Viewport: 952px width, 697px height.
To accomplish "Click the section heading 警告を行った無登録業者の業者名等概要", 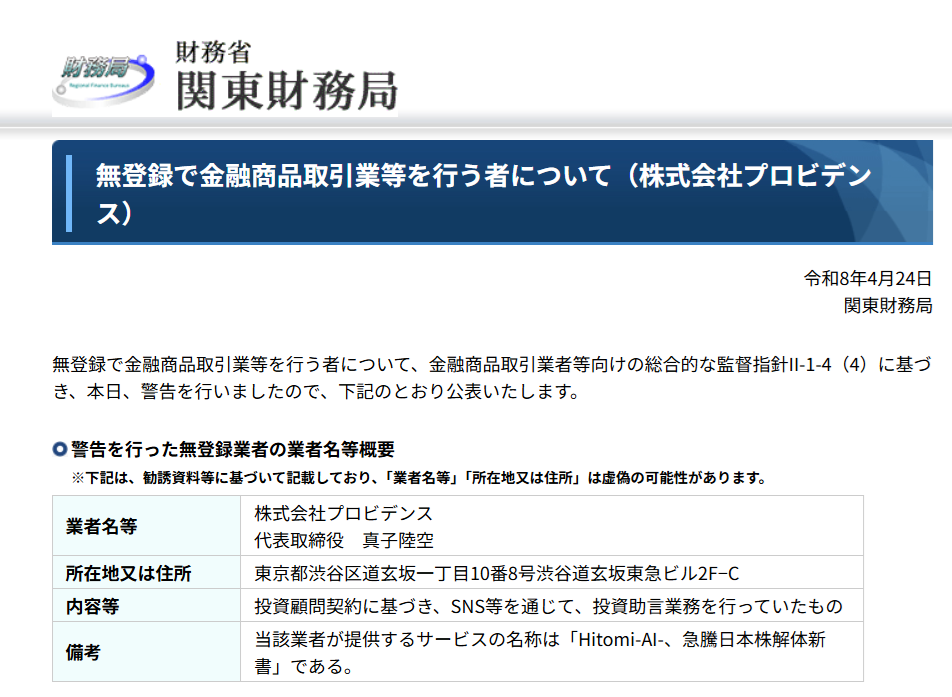I will tap(233, 449).
